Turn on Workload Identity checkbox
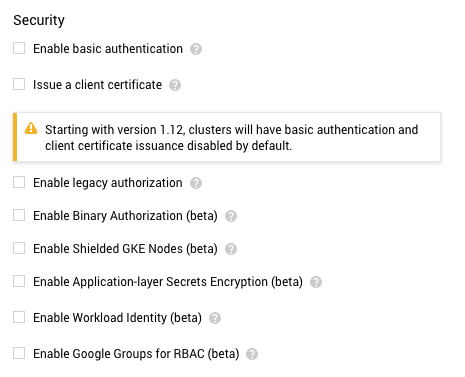The height and width of the screenshot is (377, 465). tap(19, 317)
